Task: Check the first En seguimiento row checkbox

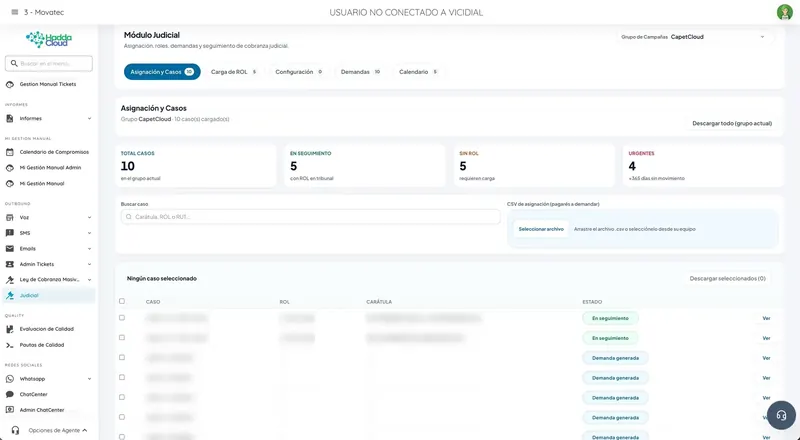Action: pos(122,317)
